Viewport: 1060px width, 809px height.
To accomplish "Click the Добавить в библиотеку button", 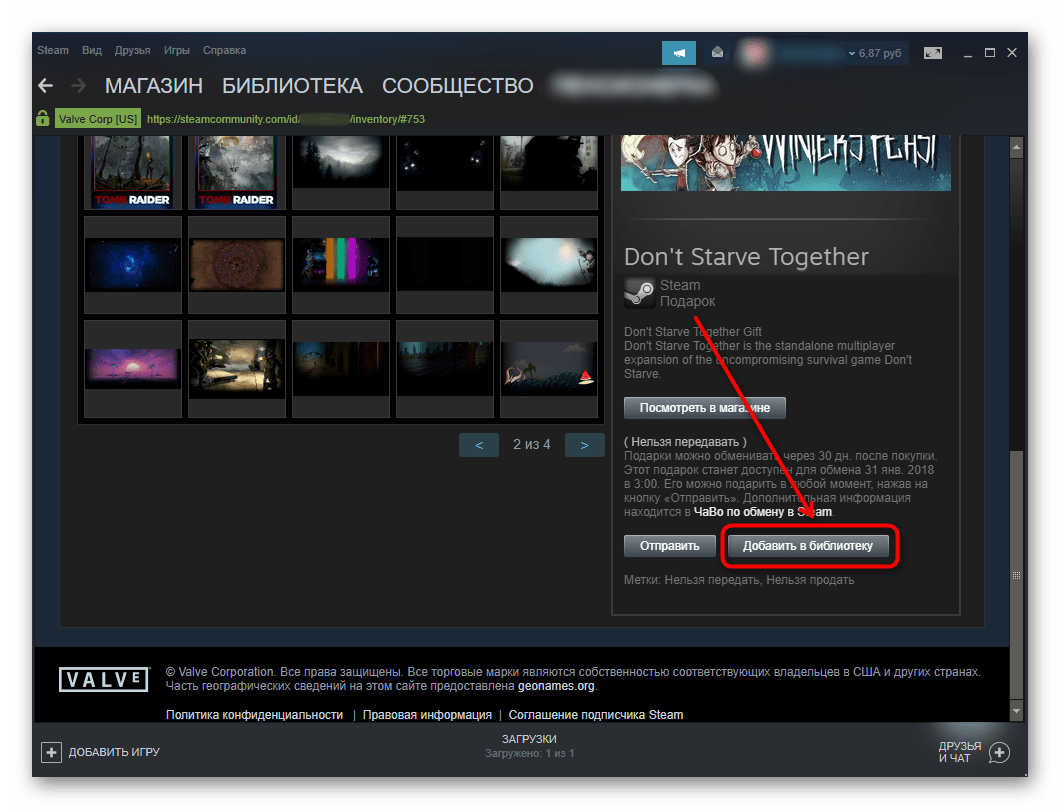I will tap(808, 546).
